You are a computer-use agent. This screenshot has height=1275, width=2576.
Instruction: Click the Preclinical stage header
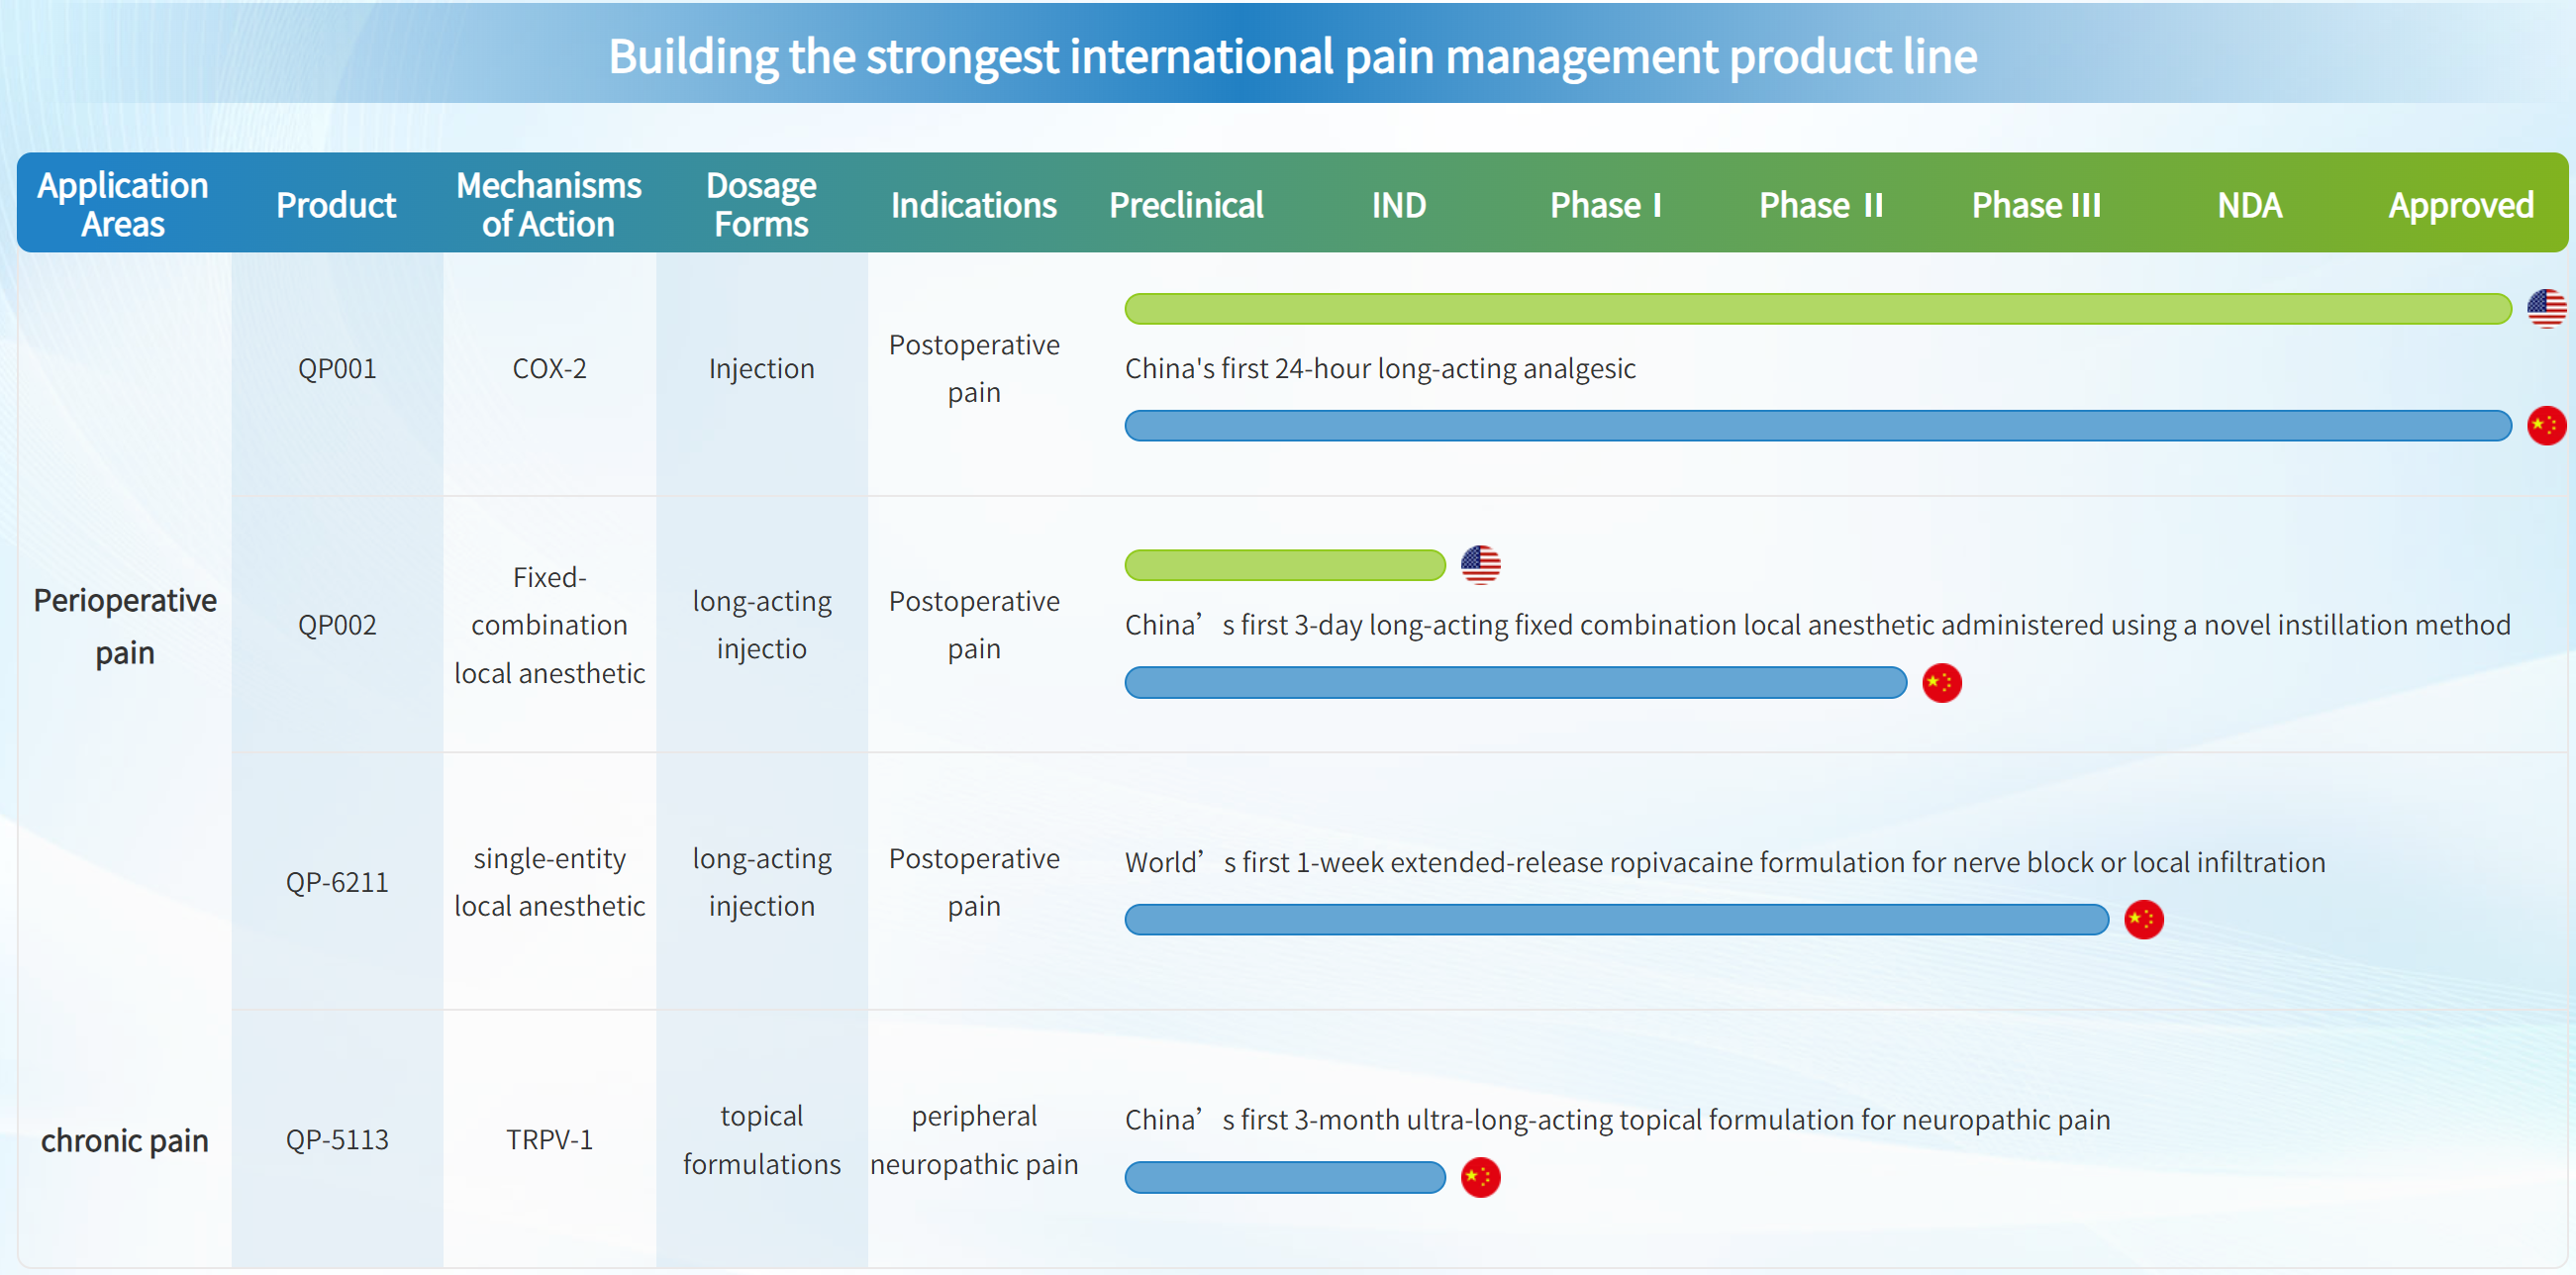tap(1186, 205)
